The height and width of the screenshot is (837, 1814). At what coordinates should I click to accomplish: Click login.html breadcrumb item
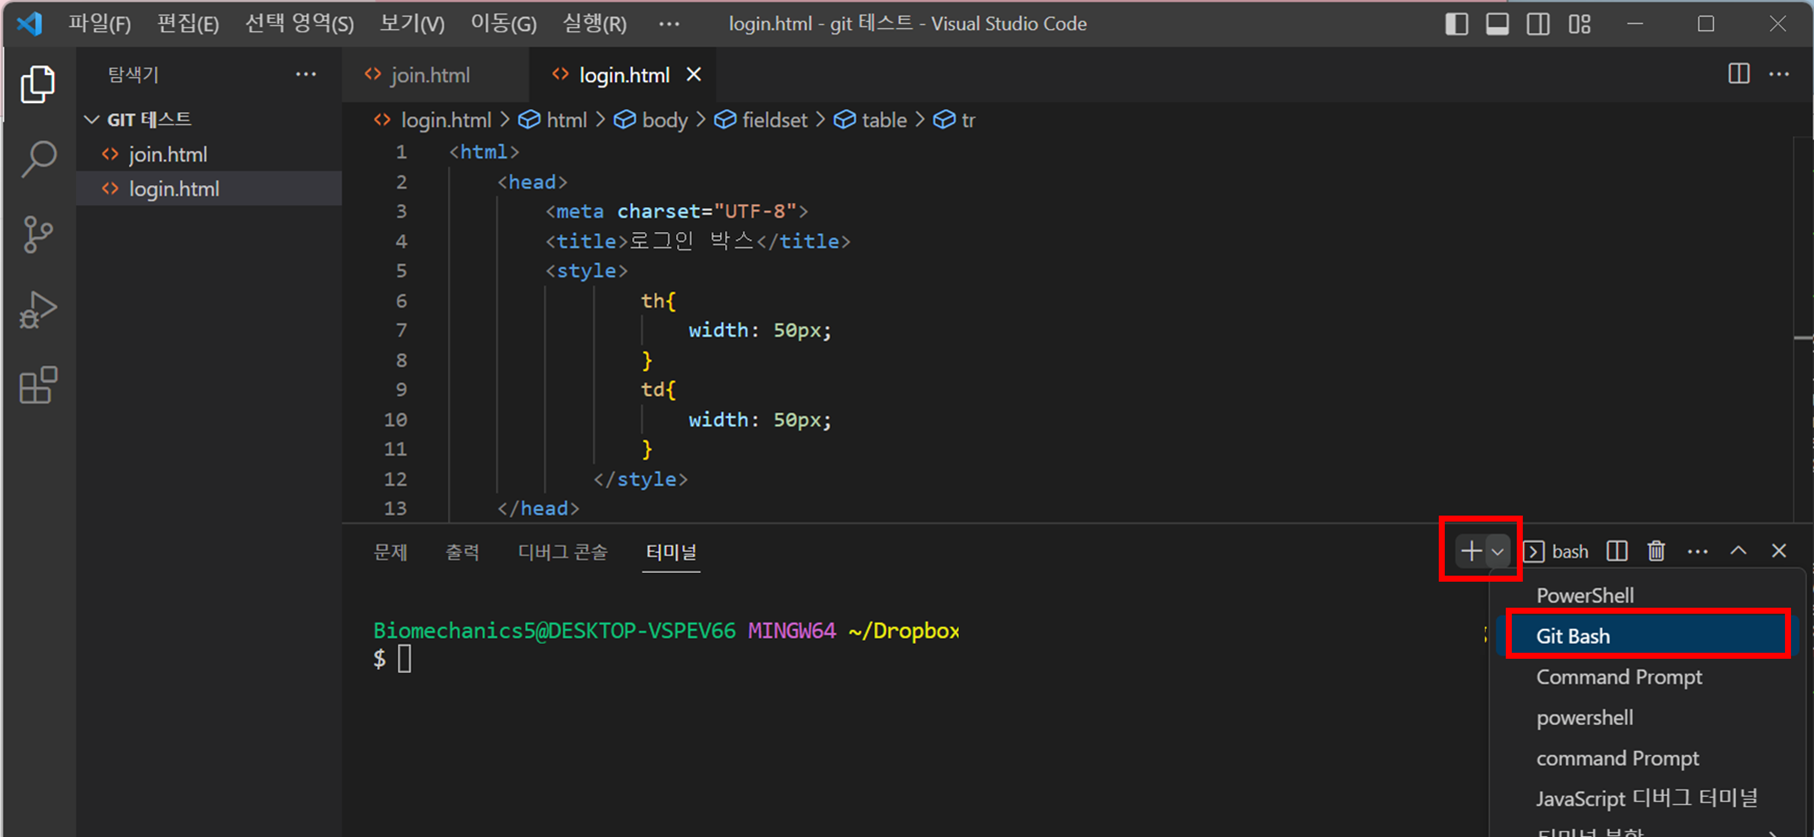(446, 120)
